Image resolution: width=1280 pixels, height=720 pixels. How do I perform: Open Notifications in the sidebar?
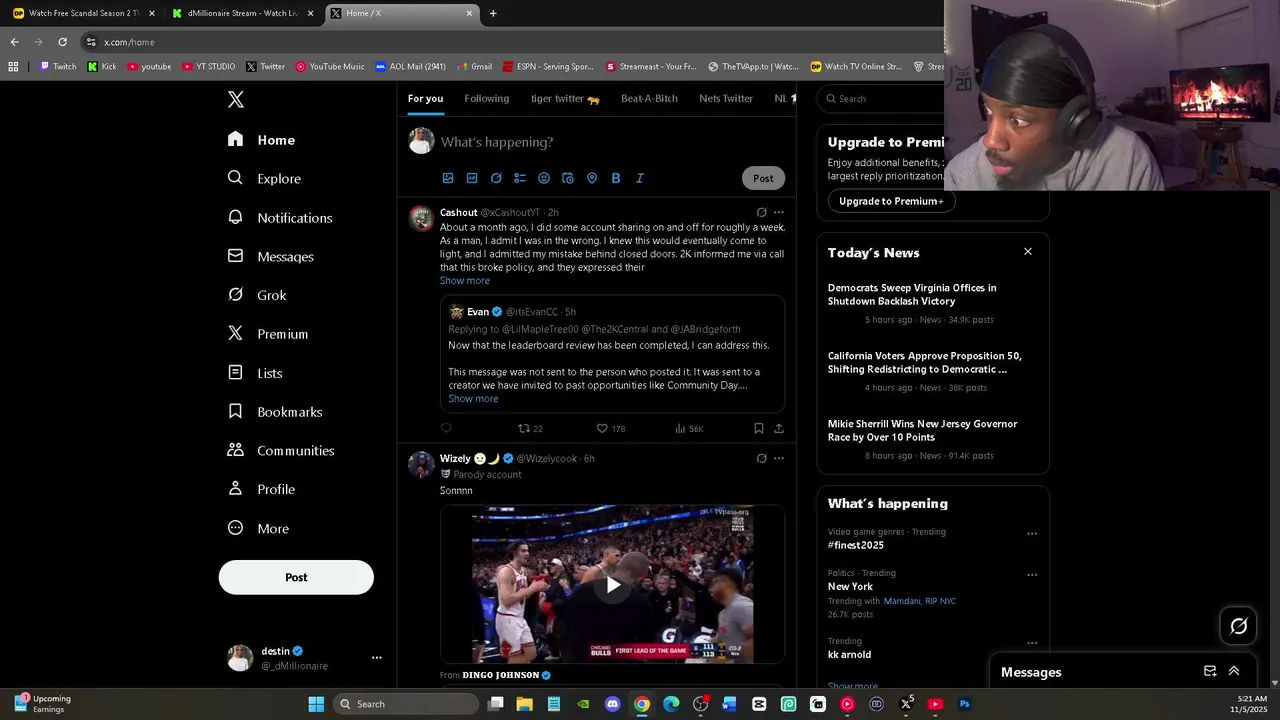(280, 217)
